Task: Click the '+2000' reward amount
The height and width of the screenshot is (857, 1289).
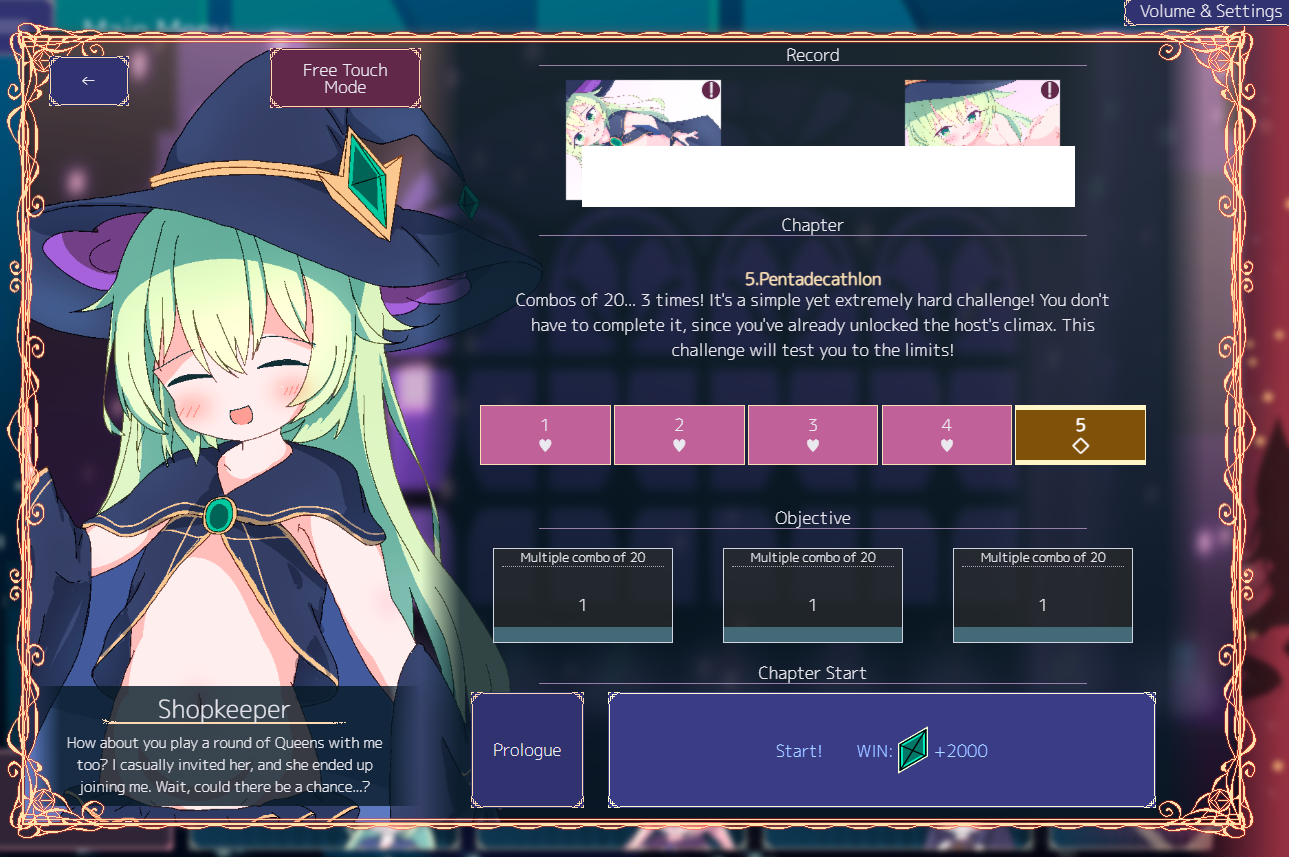Action: pyautogui.click(x=961, y=750)
